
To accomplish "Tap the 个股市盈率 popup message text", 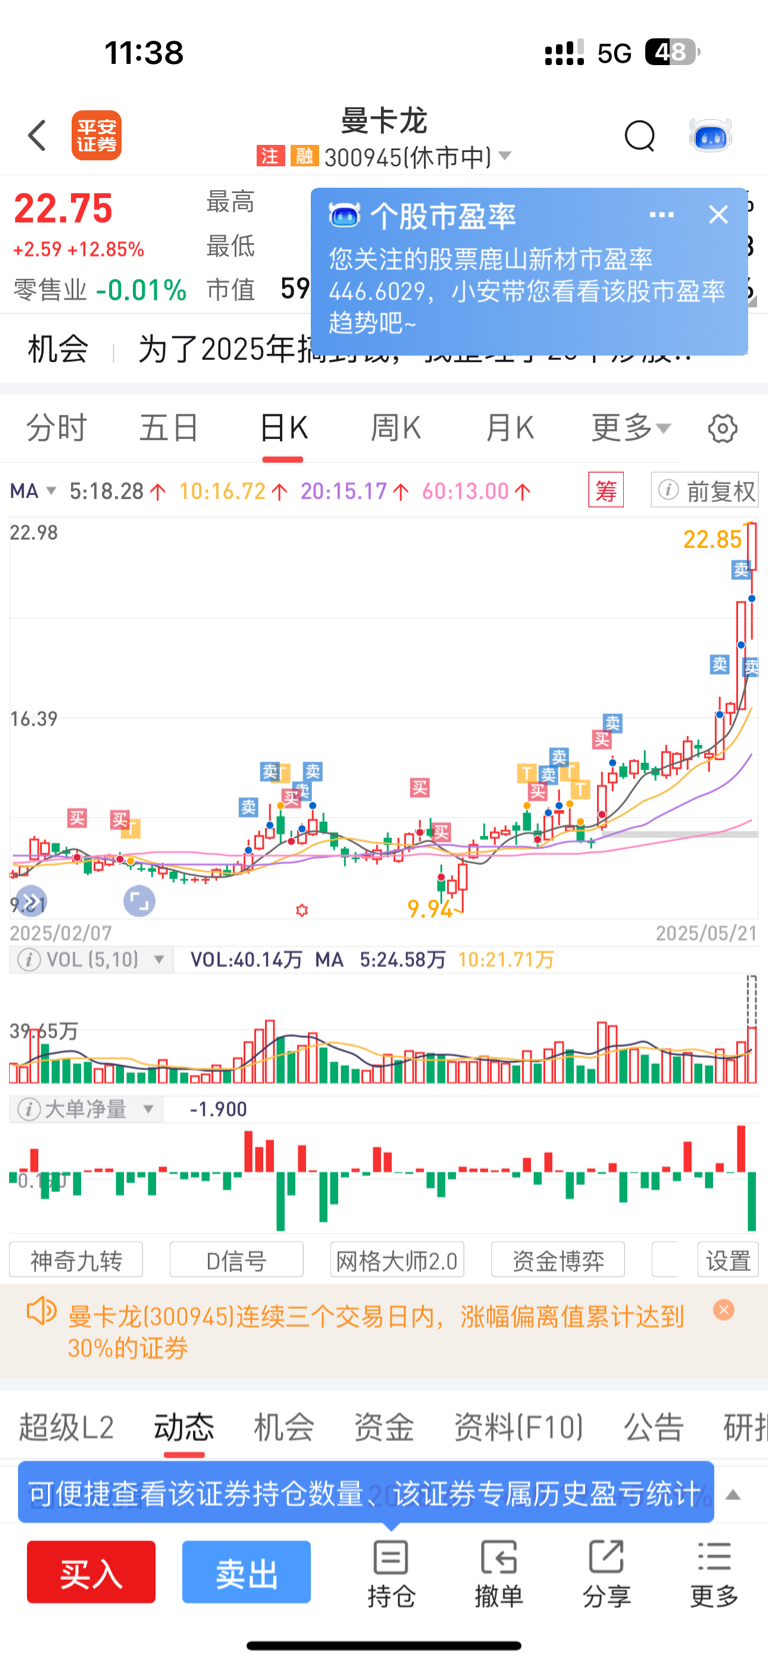I will point(527,291).
